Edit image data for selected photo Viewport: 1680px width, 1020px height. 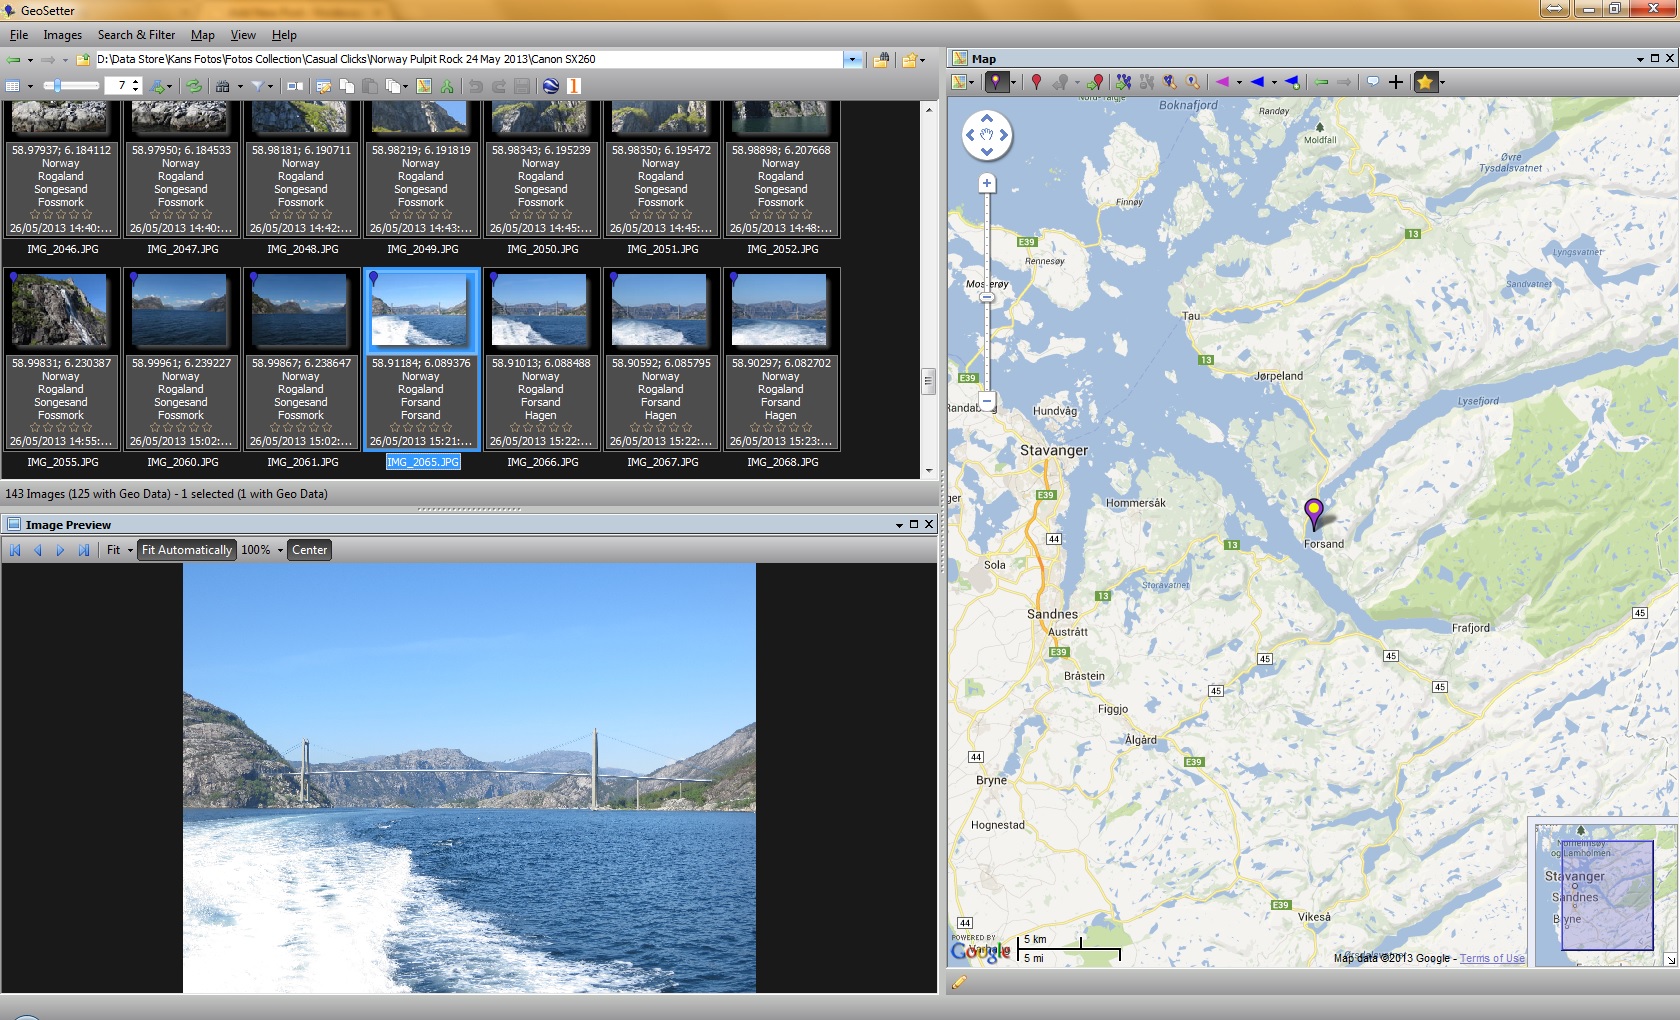[322, 86]
